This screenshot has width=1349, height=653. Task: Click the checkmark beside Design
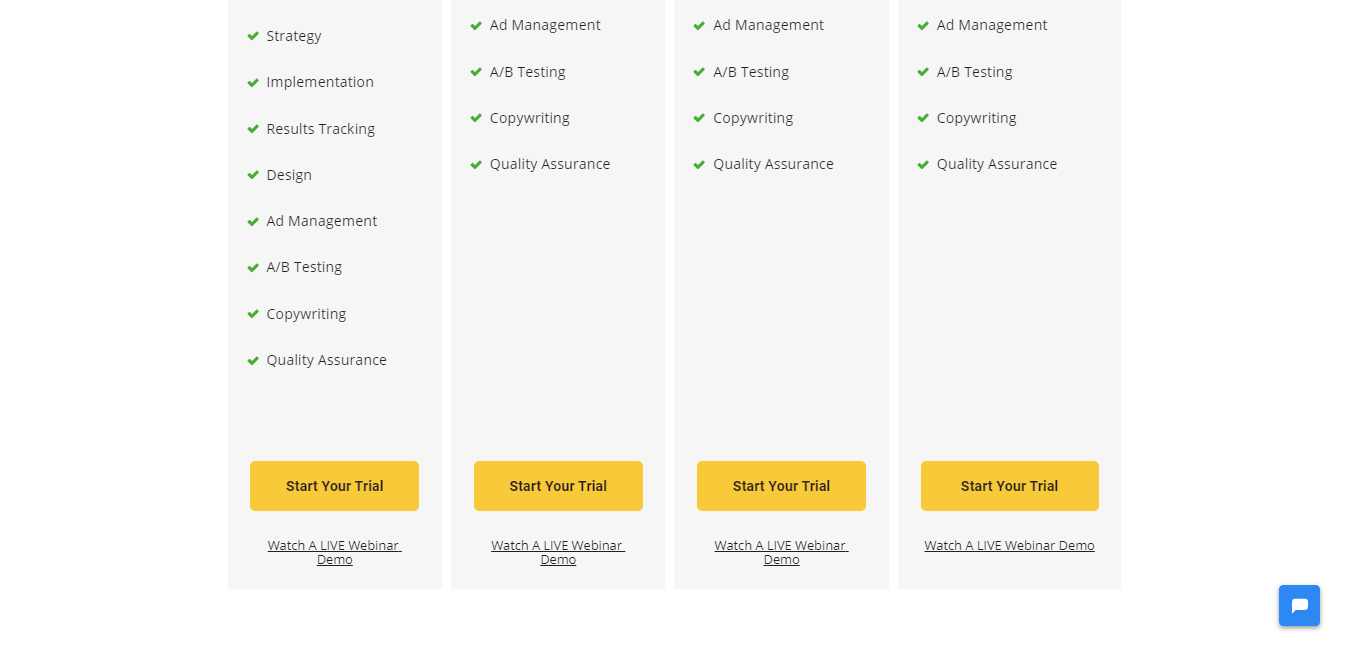(253, 175)
